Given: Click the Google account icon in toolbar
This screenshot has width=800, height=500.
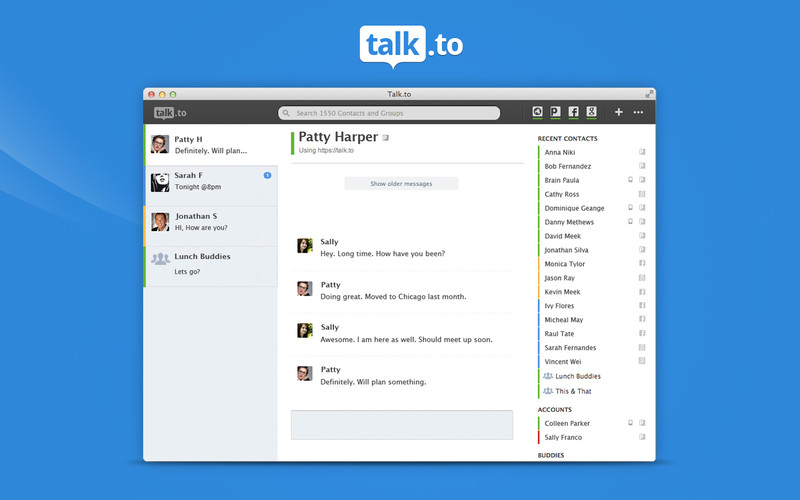Looking at the screenshot, I should [x=591, y=112].
